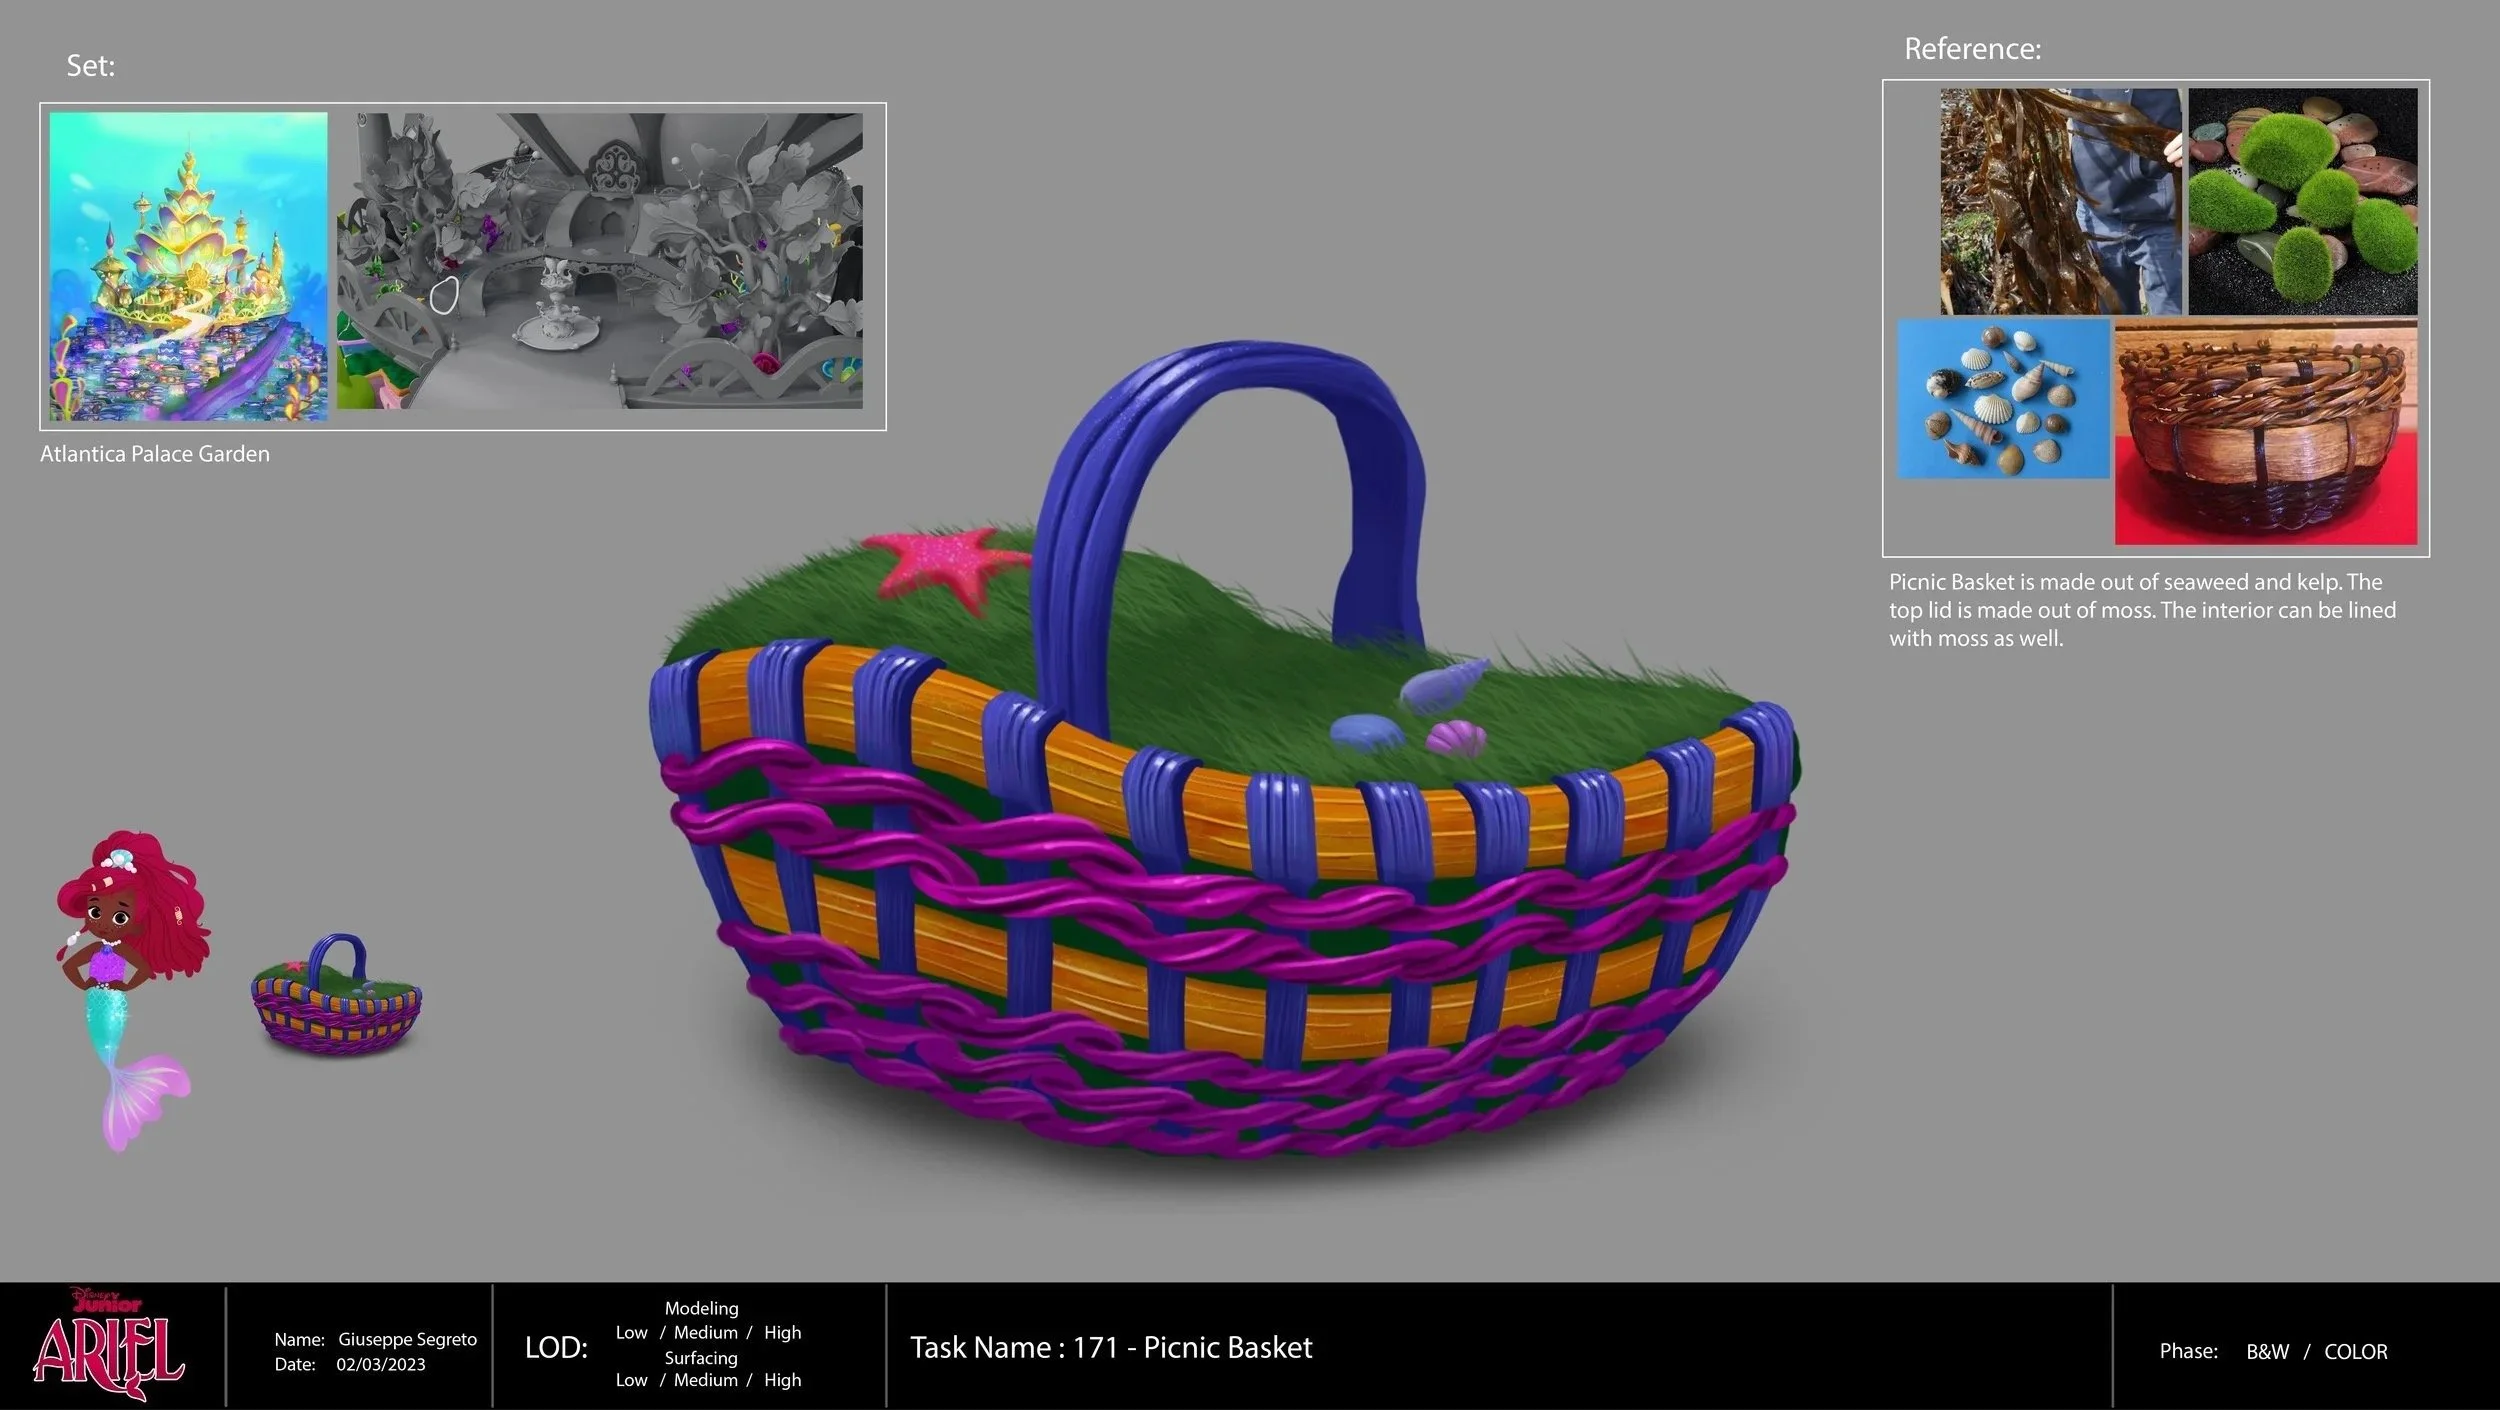Select the woven wicker basket reference photo
The height and width of the screenshot is (1410, 2500).
point(2266,432)
